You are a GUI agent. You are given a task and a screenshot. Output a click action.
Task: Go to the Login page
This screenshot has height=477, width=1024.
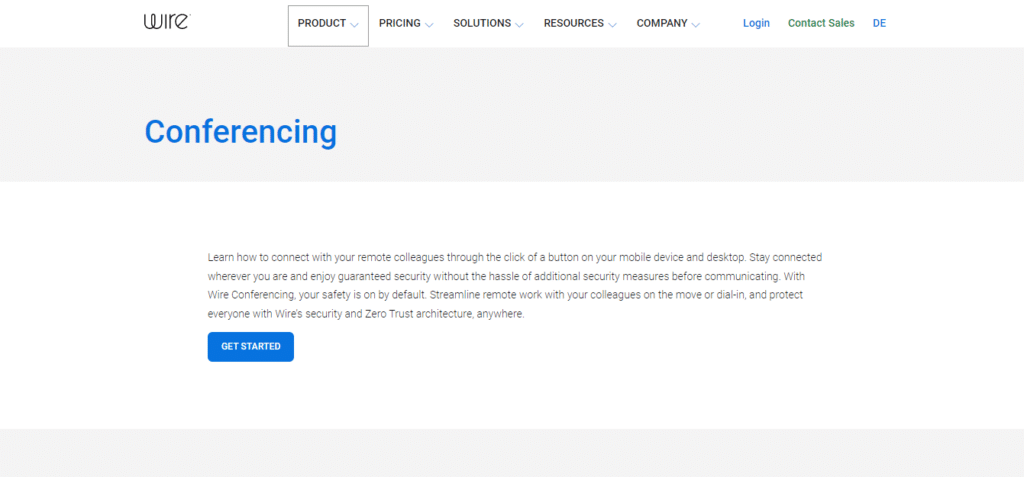756,23
